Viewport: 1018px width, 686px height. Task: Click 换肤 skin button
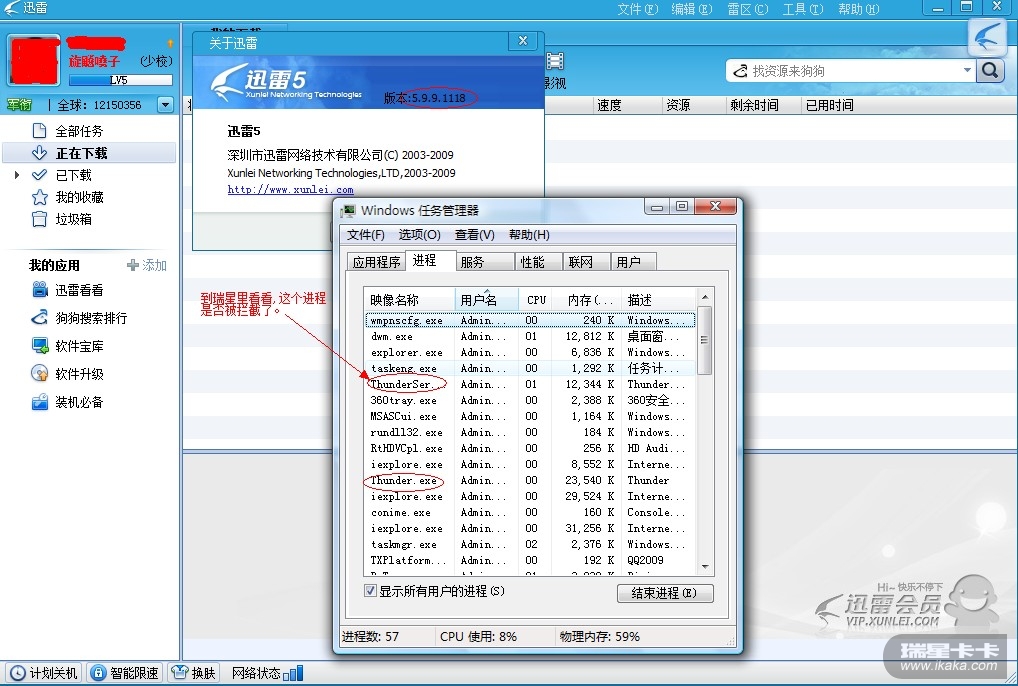pyautogui.click(x=193, y=673)
